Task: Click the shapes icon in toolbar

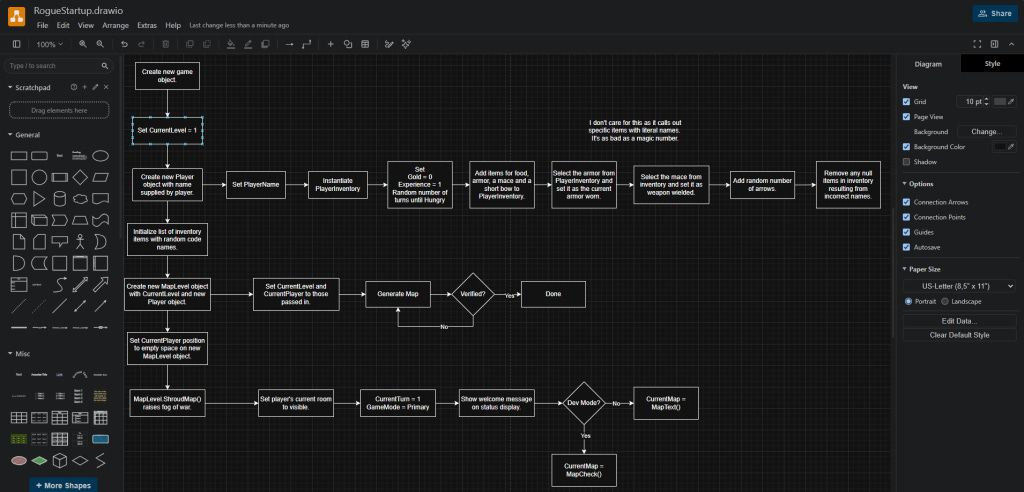Action: coord(348,44)
